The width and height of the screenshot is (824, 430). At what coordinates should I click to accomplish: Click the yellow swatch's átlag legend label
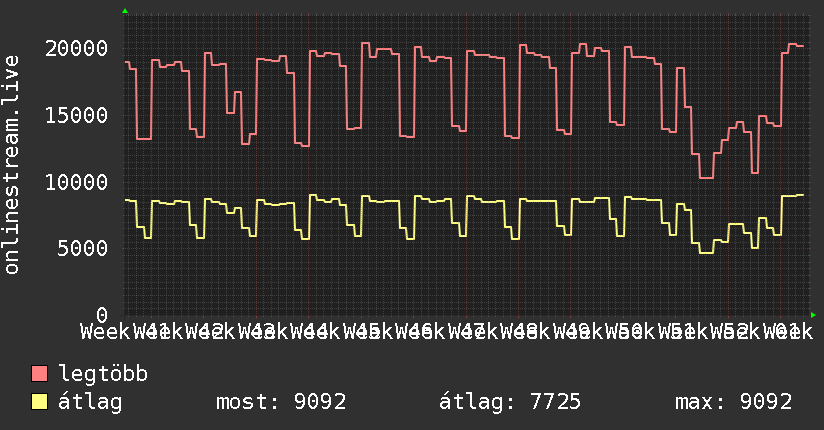click(90, 402)
